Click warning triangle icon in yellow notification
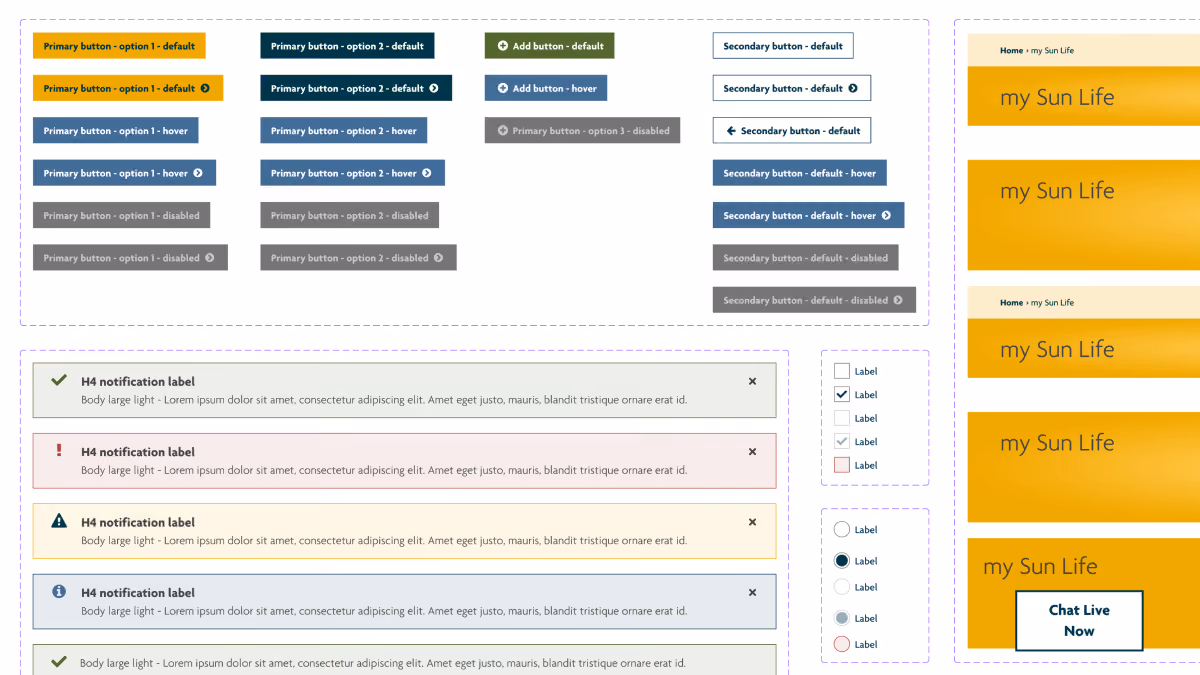The image size is (1200, 675). point(59,520)
